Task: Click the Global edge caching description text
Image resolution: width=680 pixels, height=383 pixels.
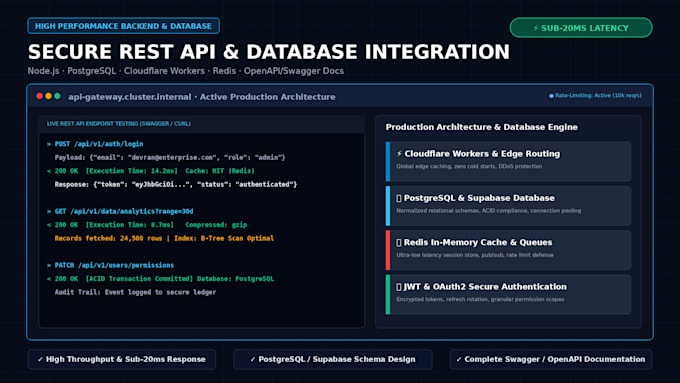Action: pos(469,166)
